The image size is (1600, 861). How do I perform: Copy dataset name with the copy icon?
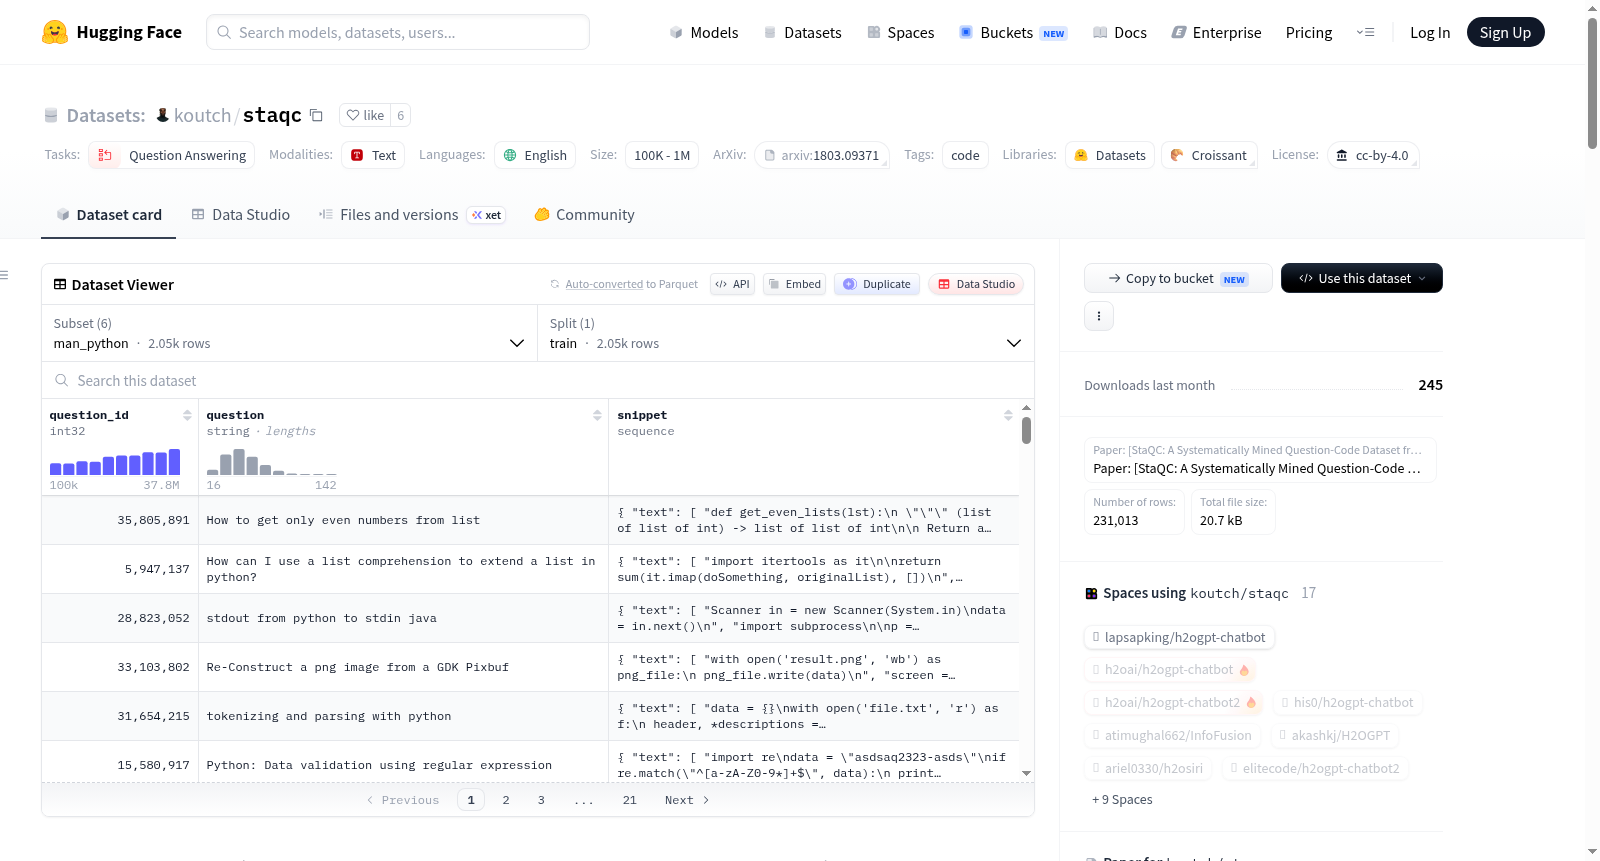pos(316,115)
